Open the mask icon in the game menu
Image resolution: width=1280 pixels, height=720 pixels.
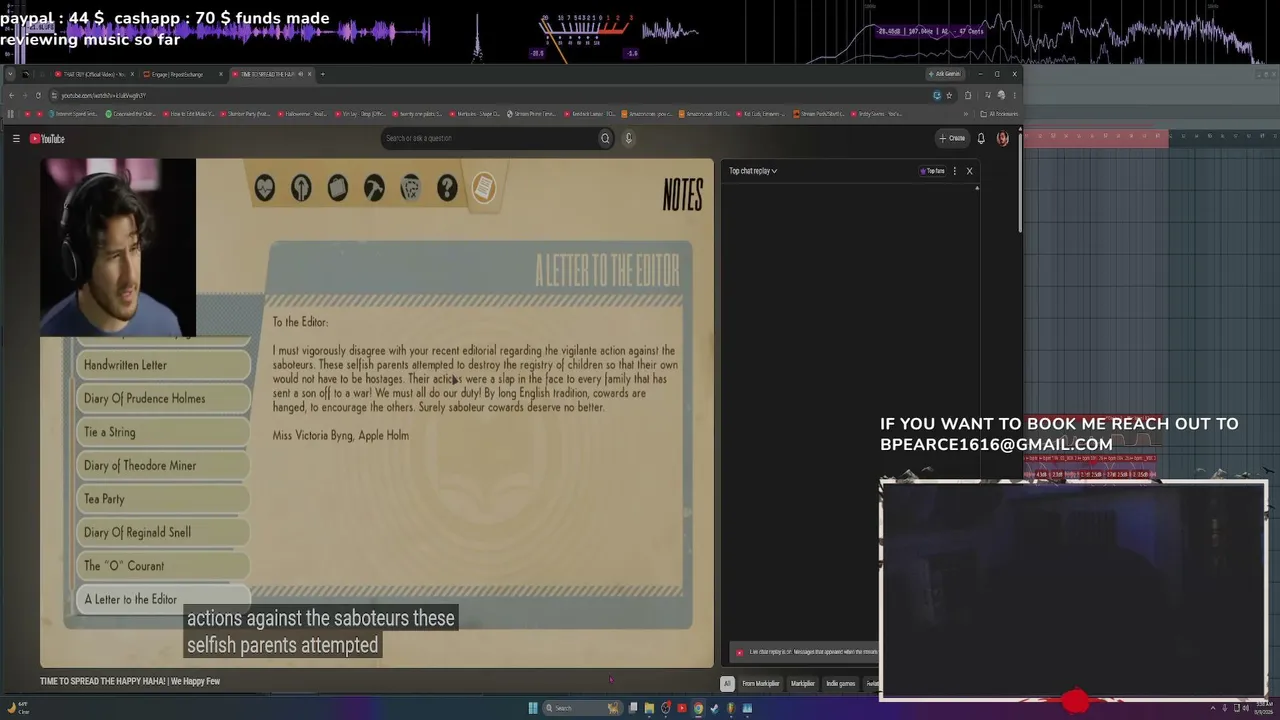(x=410, y=187)
